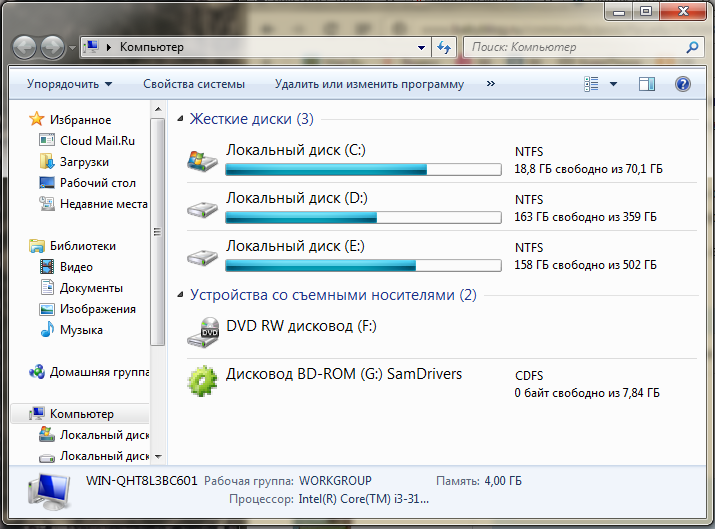Screen dimensions: 715x529
Task: Click processor value Intel(R) Core(TM) i3-31...
Action: point(363,499)
